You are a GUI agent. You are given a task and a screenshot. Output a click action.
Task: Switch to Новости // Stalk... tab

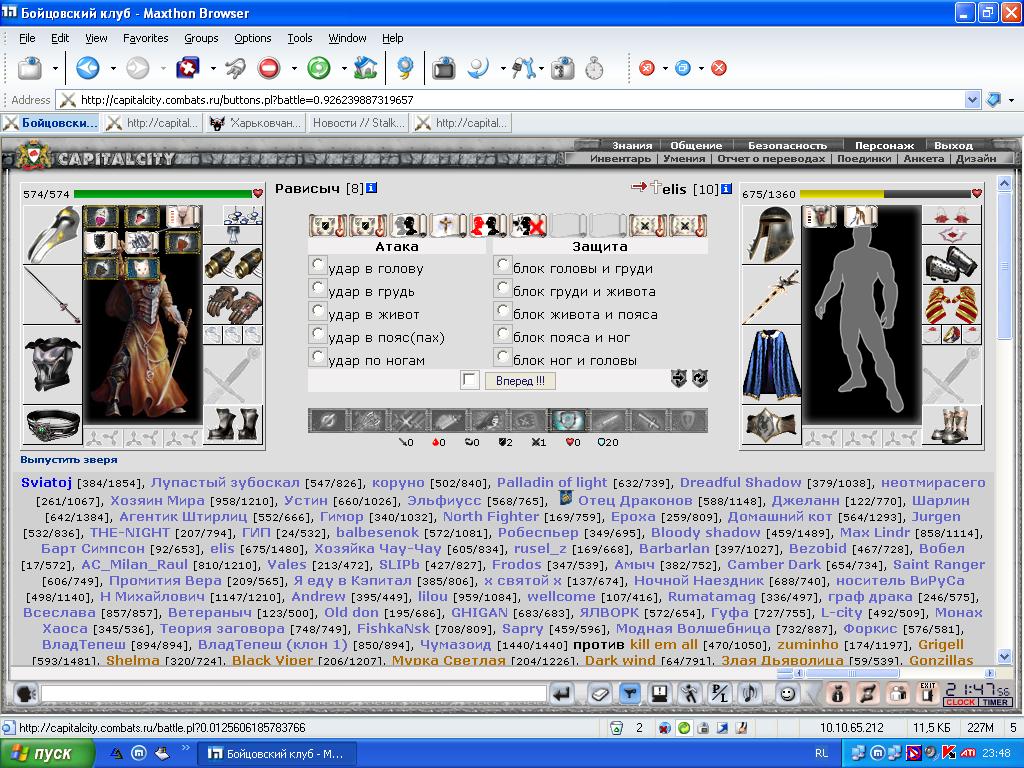tap(358, 123)
